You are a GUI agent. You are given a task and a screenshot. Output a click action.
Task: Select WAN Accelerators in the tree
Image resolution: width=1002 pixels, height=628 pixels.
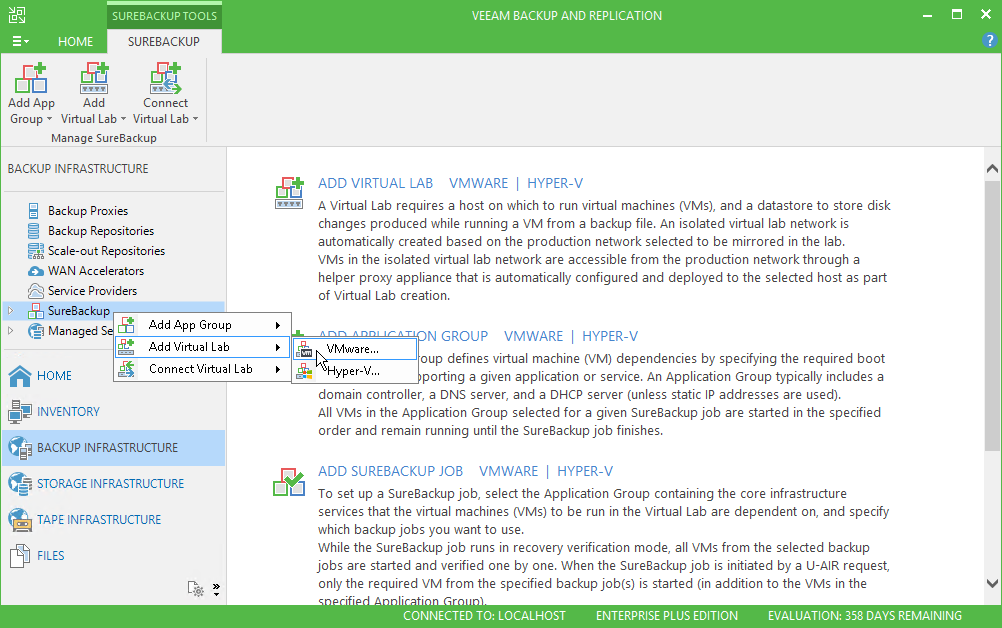point(95,271)
